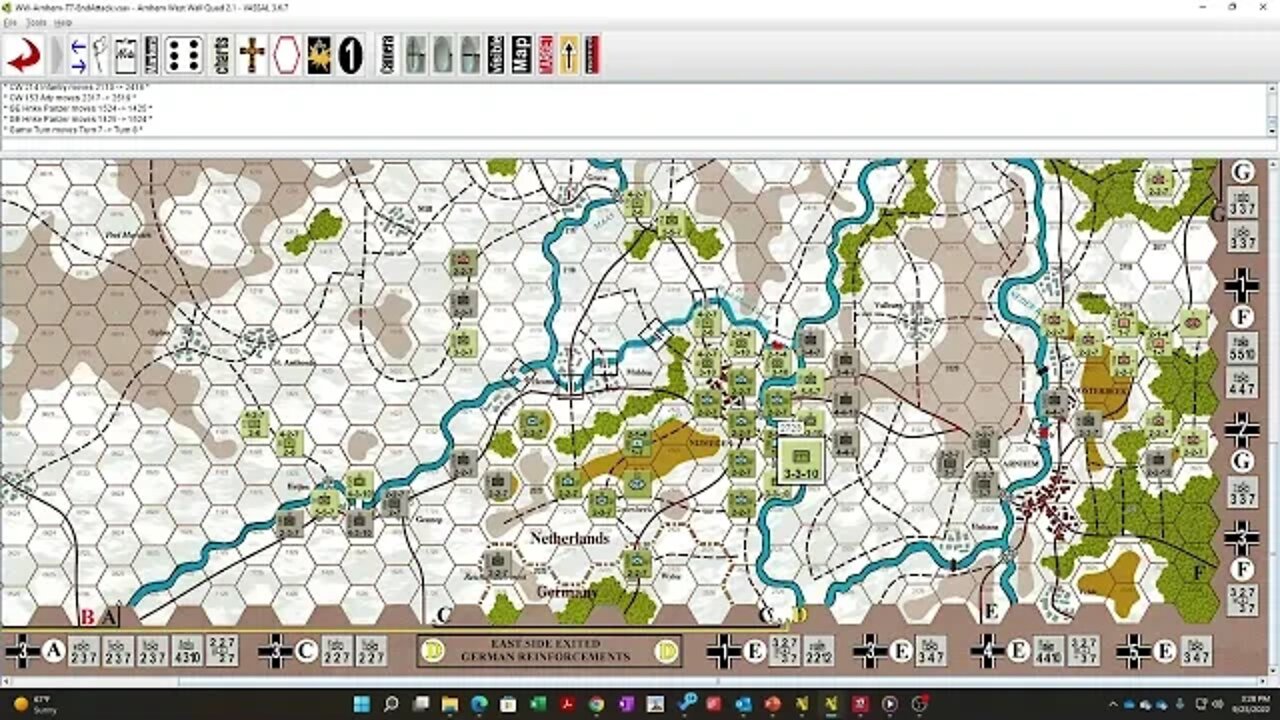Open Google Chrome from the taskbar
This screenshot has height=720, width=1280.
point(596,704)
